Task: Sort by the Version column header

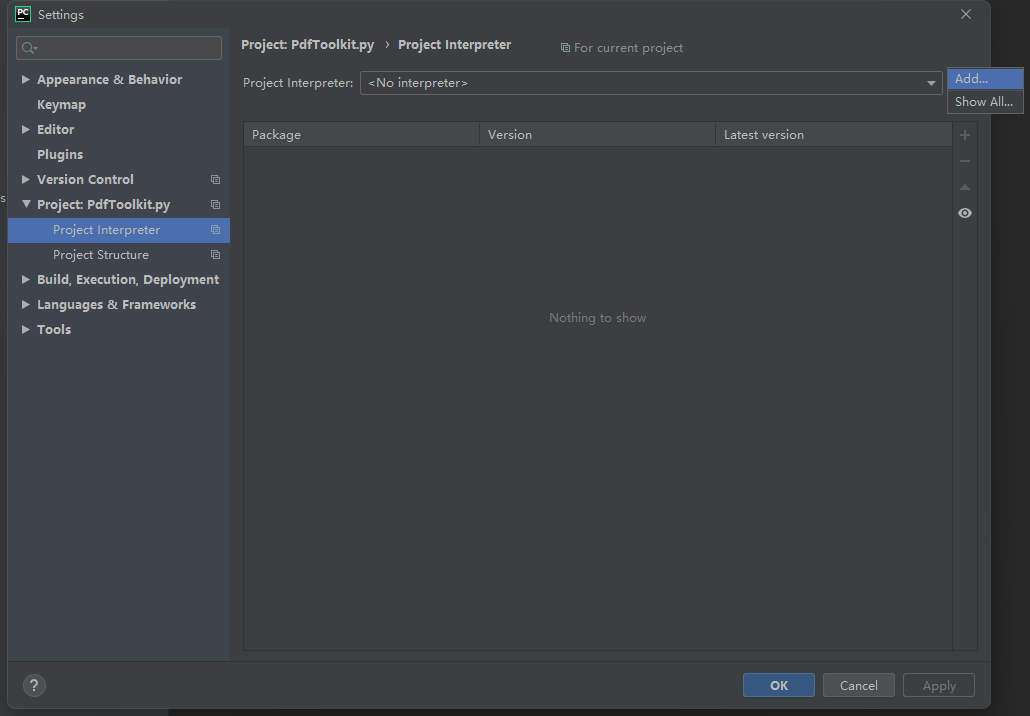Action: pyautogui.click(x=598, y=135)
